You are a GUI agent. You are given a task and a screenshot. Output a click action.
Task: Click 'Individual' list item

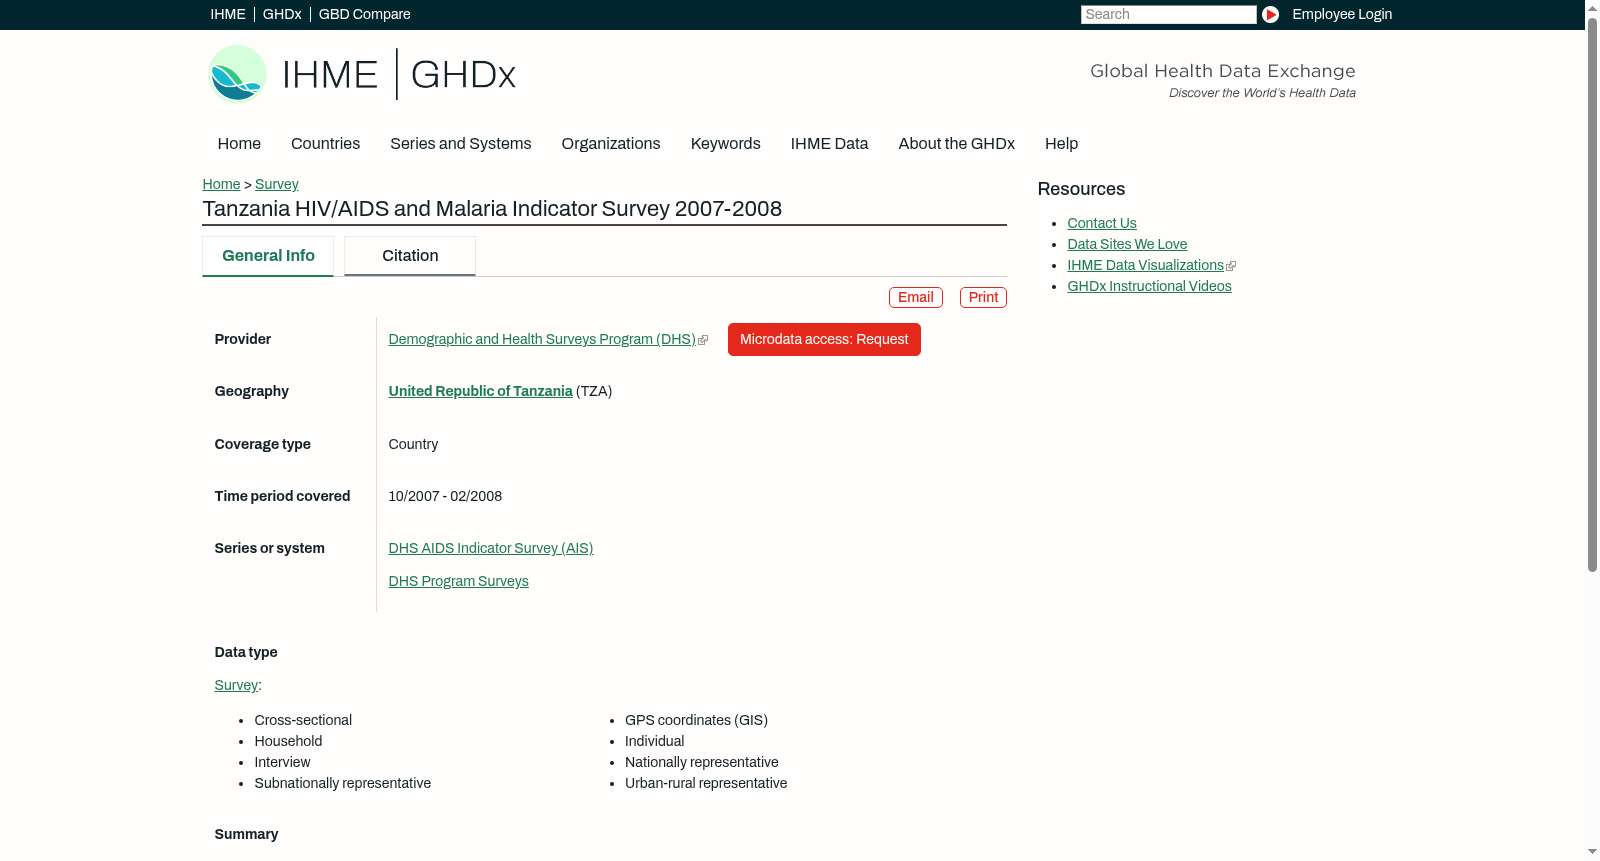point(654,741)
